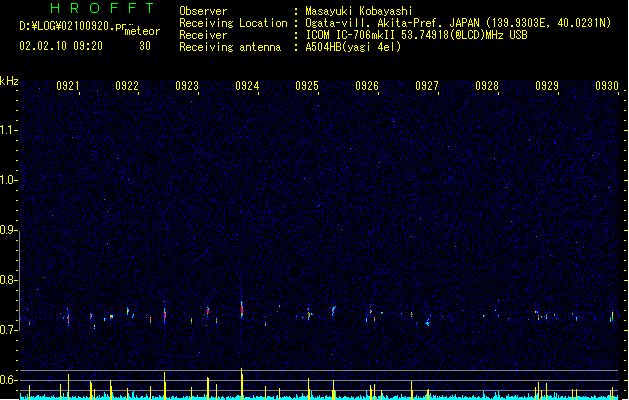629x400 pixels.
Task: Click the 0.6 kHz axis label
Action: click(x=8, y=380)
